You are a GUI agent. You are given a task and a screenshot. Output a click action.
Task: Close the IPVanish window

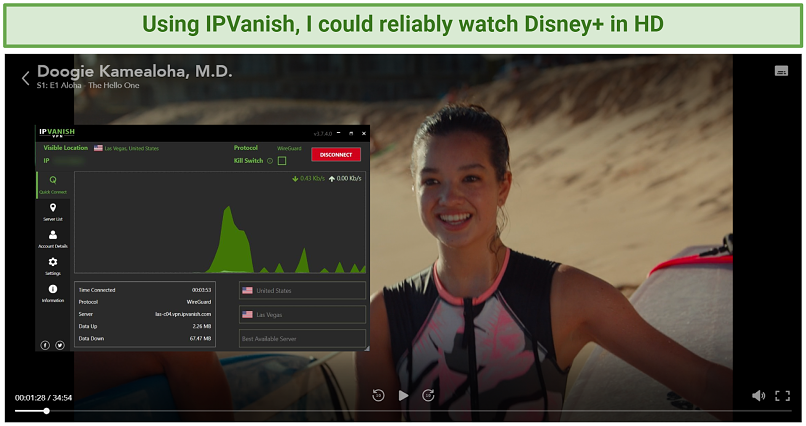(364, 133)
